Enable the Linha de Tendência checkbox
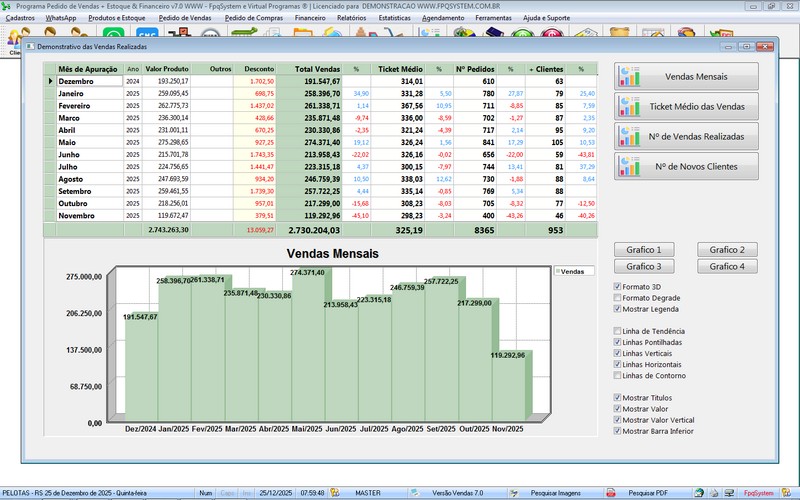 tap(616, 331)
